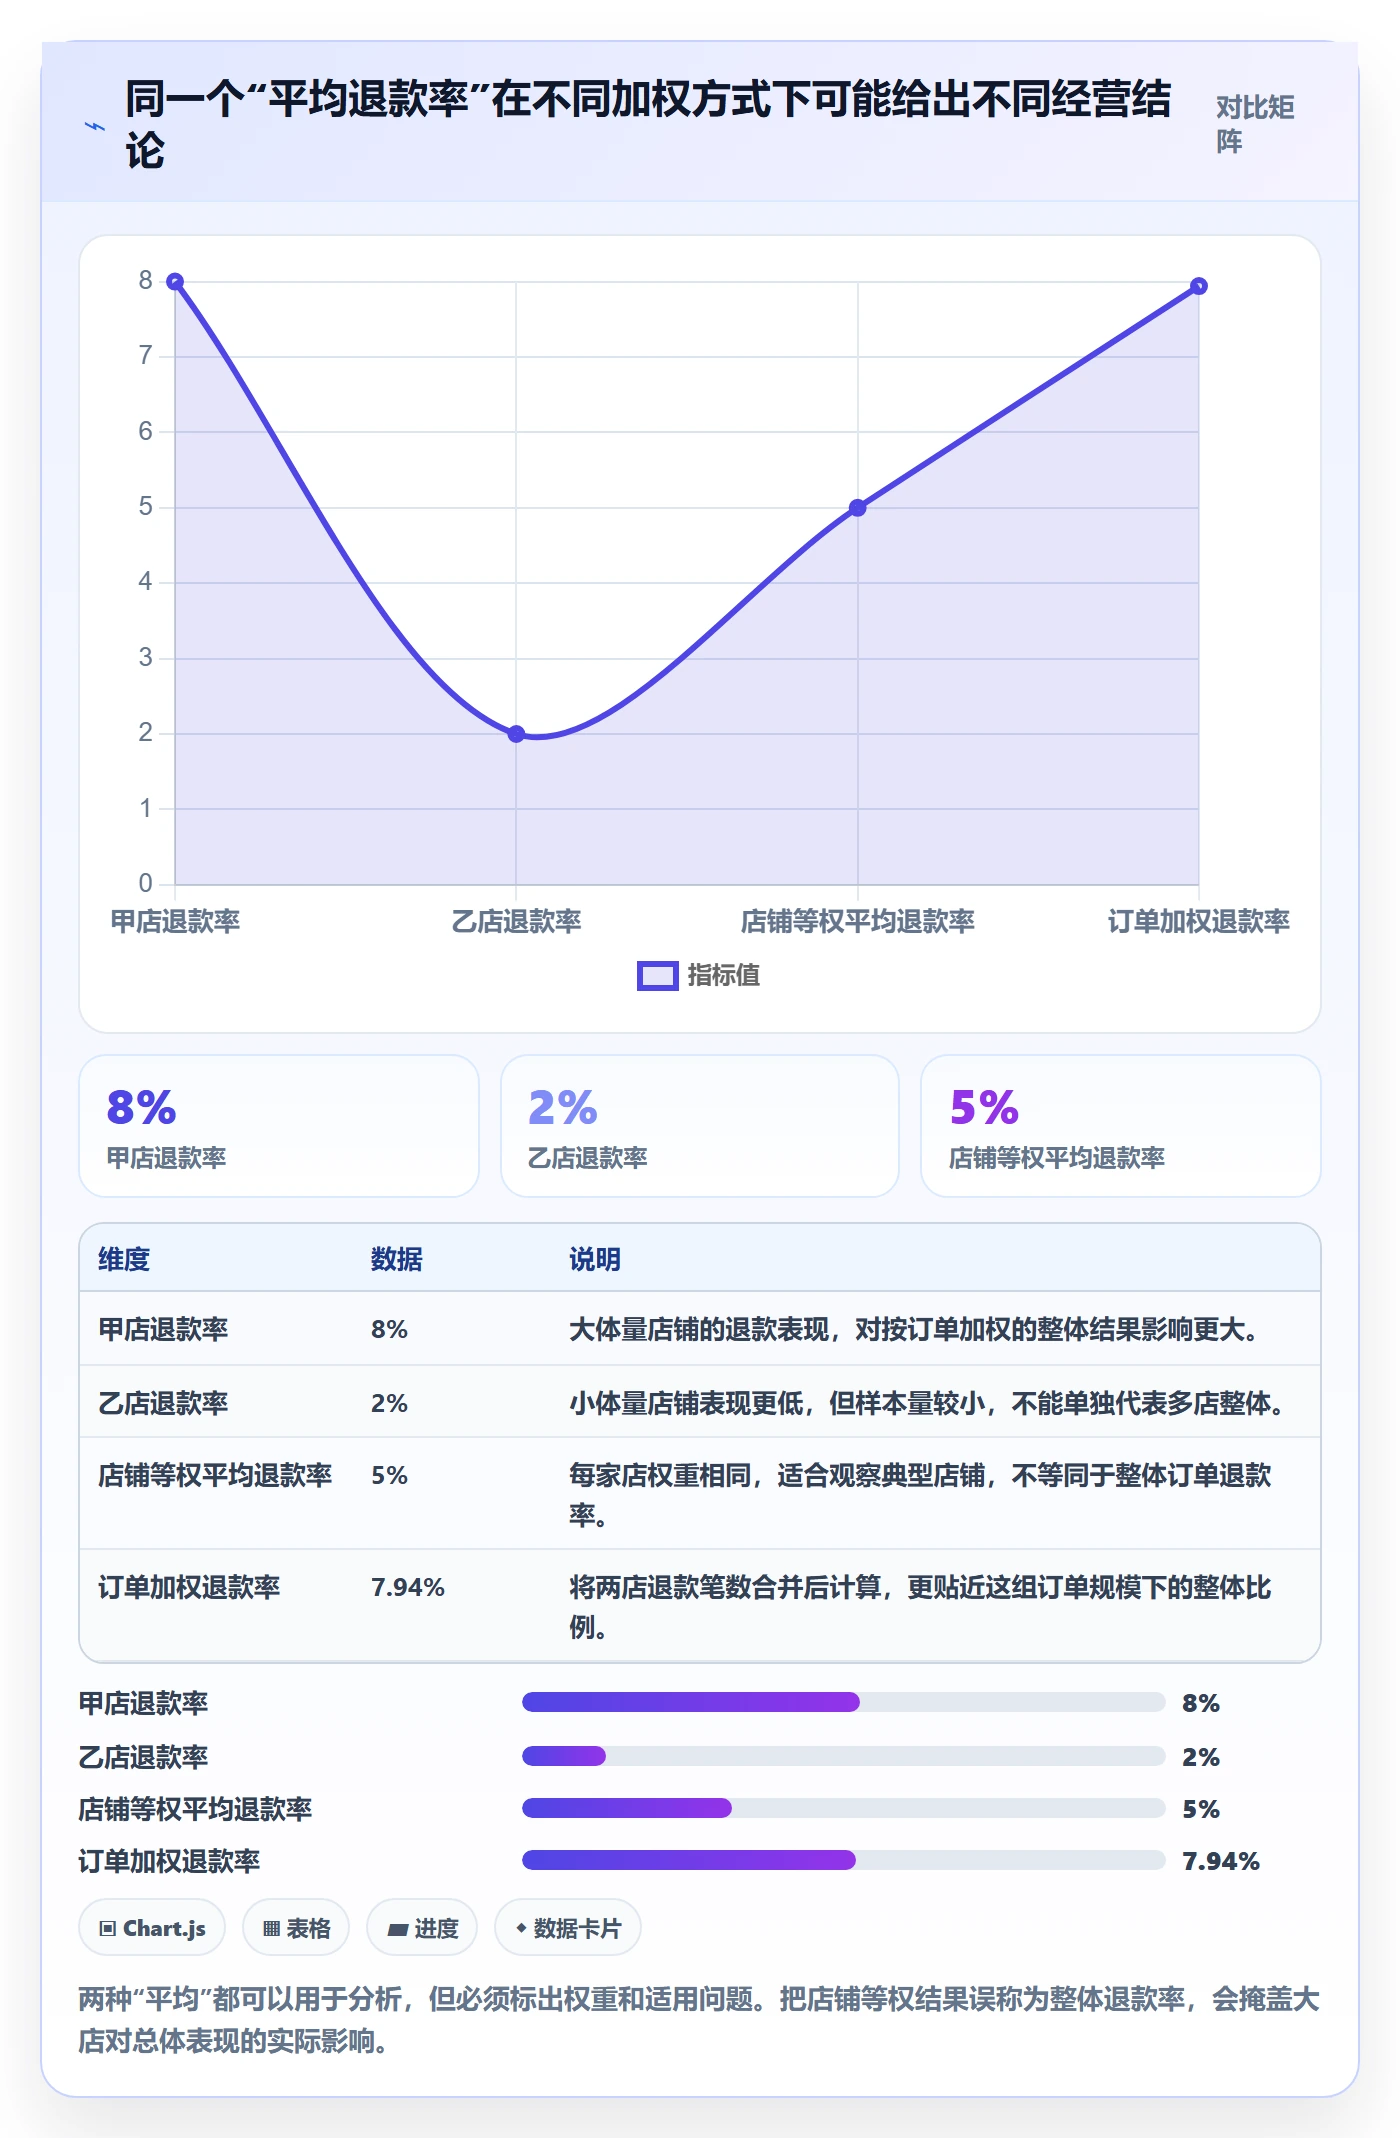Click the 数据卡片 tag chip
This screenshot has width=1400, height=2138.
click(568, 1928)
